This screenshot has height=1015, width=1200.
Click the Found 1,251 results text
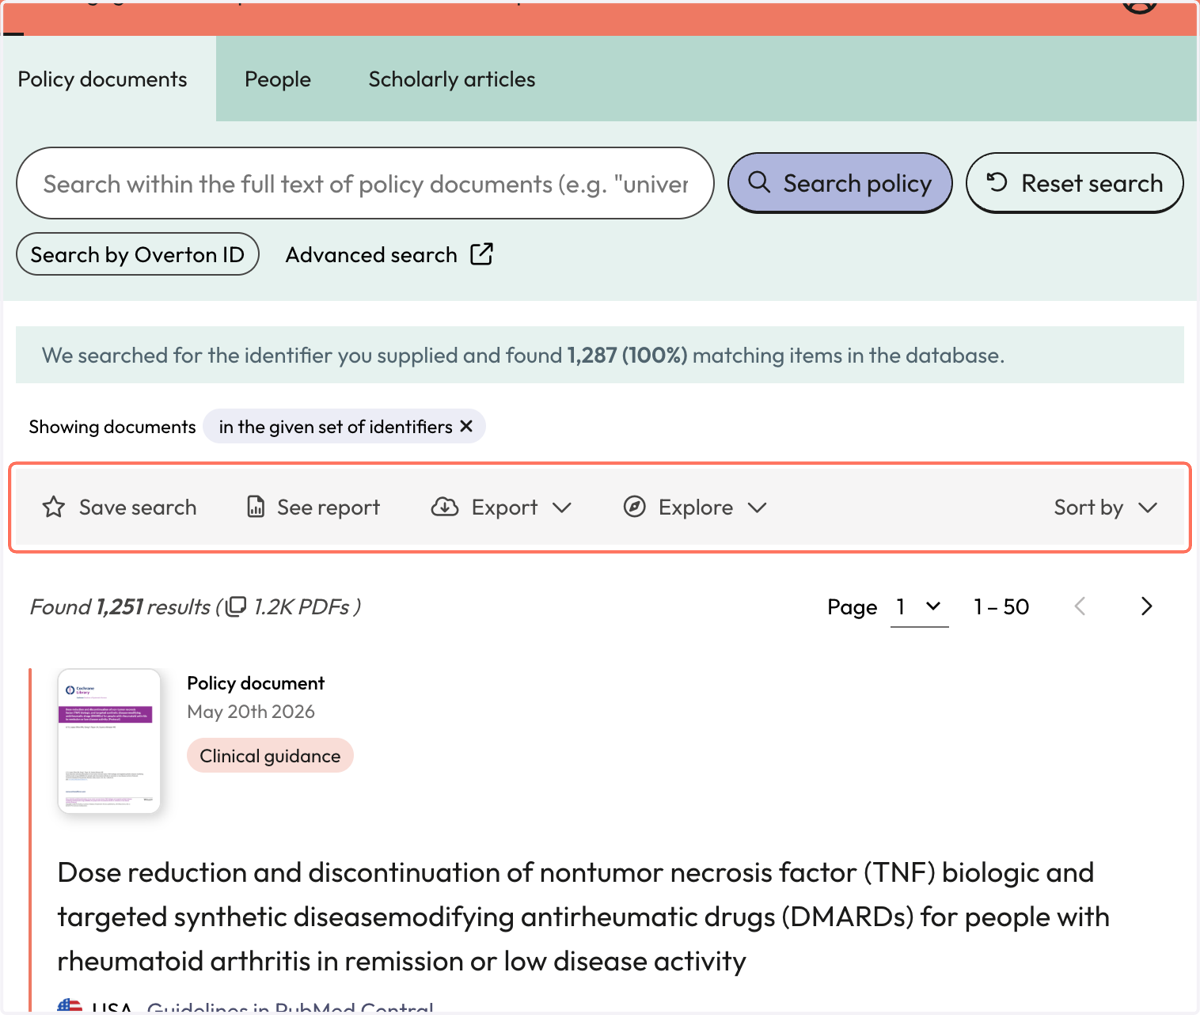(120, 607)
